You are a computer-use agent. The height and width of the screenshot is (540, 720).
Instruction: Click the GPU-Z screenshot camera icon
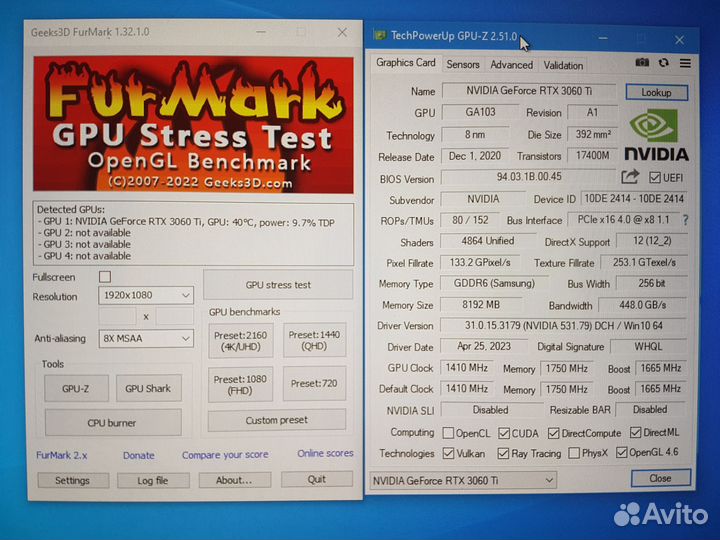[642, 63]
